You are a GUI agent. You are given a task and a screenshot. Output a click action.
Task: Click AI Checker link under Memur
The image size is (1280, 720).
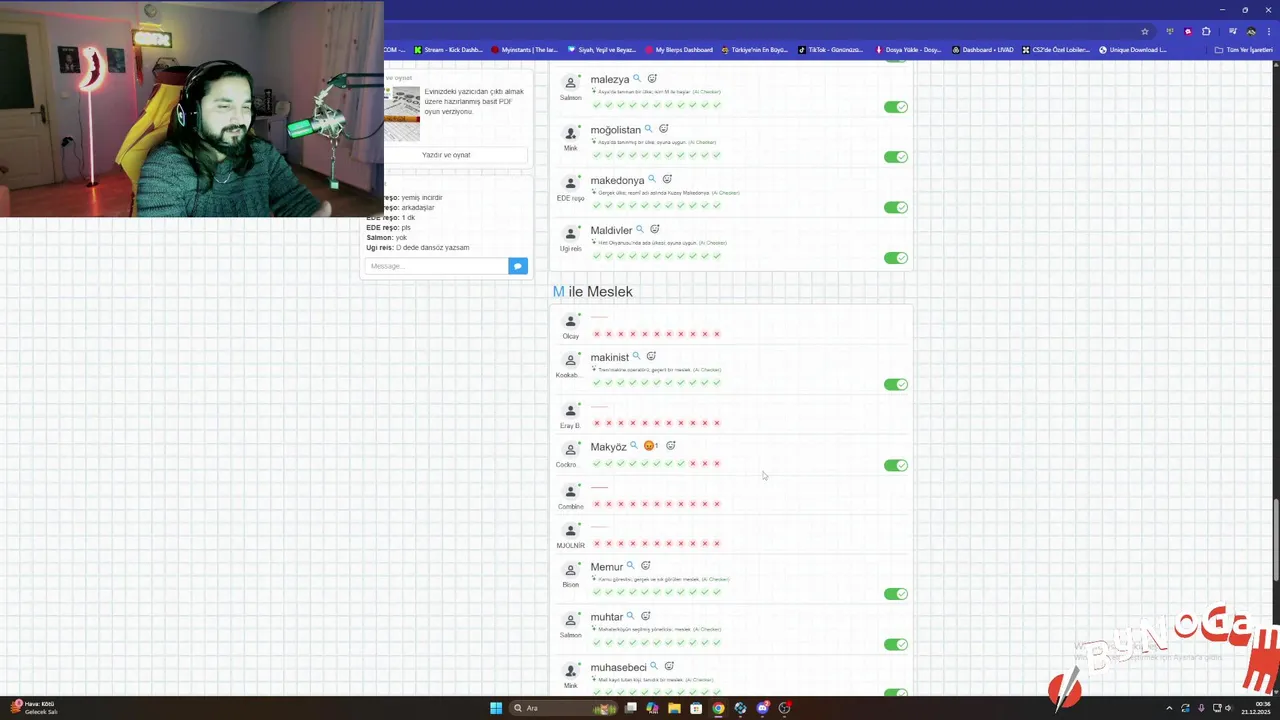point(715,579)
